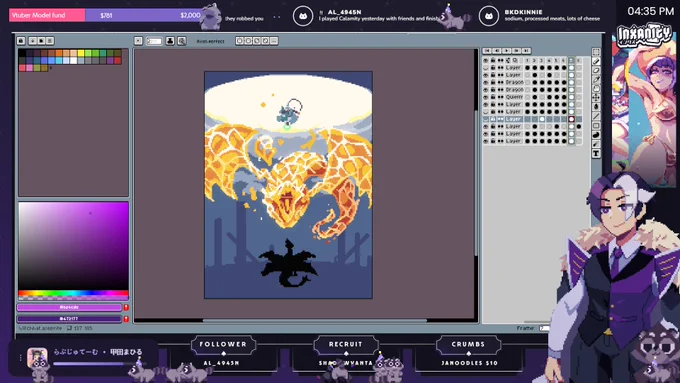Toggle onion skin in timeline header
This screenshot has width=680, height=383.
(x=515, y=61)
